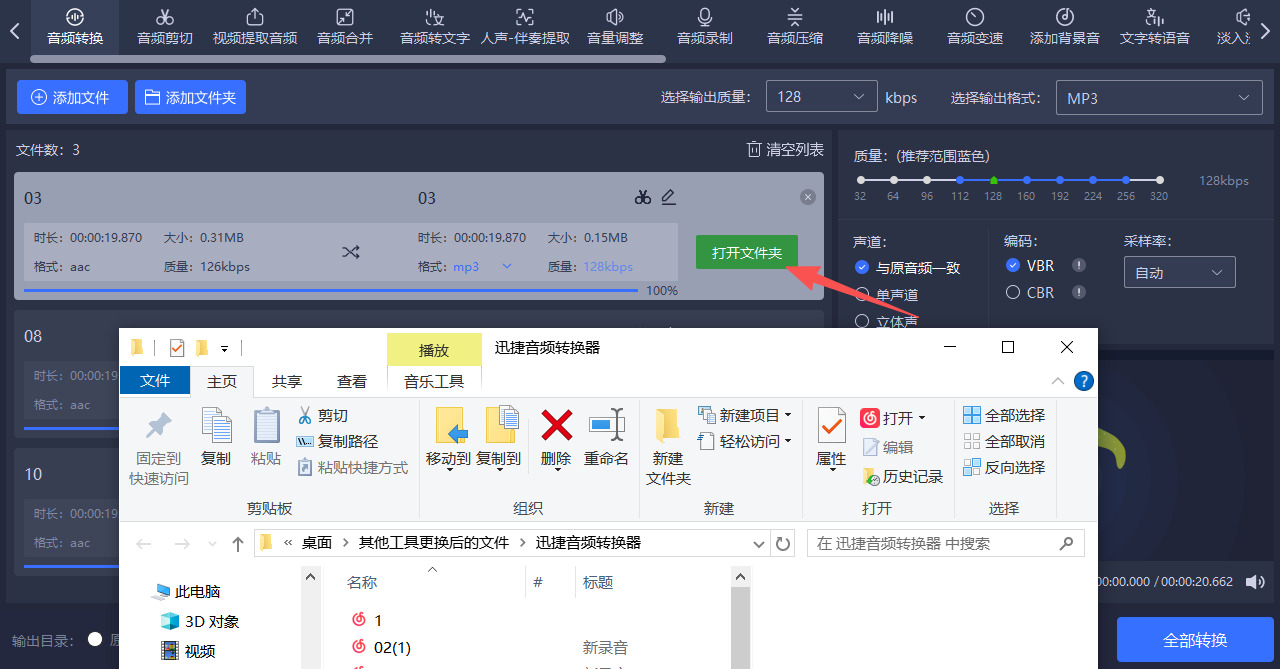1280x669 pixels.
Task: Expand the 轻松访问 dropdown in Explorer
Action: (787, 441)
